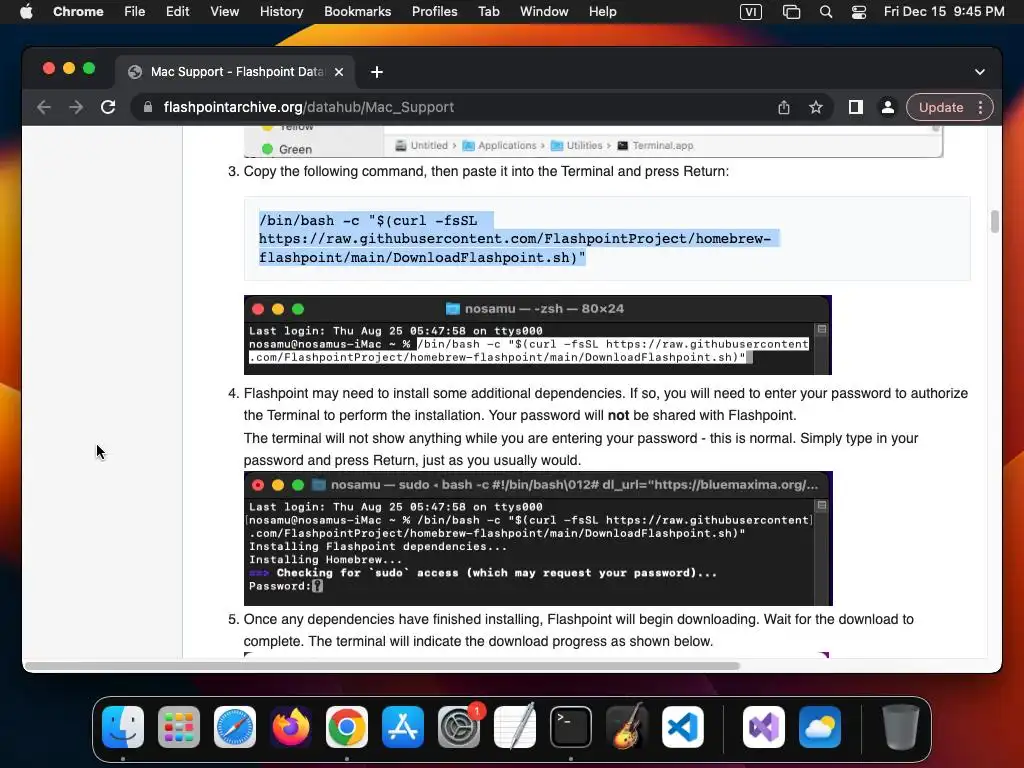Open GarageBand from the Dock
This screenshot has width=1024, height=768.
(x=627, y=727)
